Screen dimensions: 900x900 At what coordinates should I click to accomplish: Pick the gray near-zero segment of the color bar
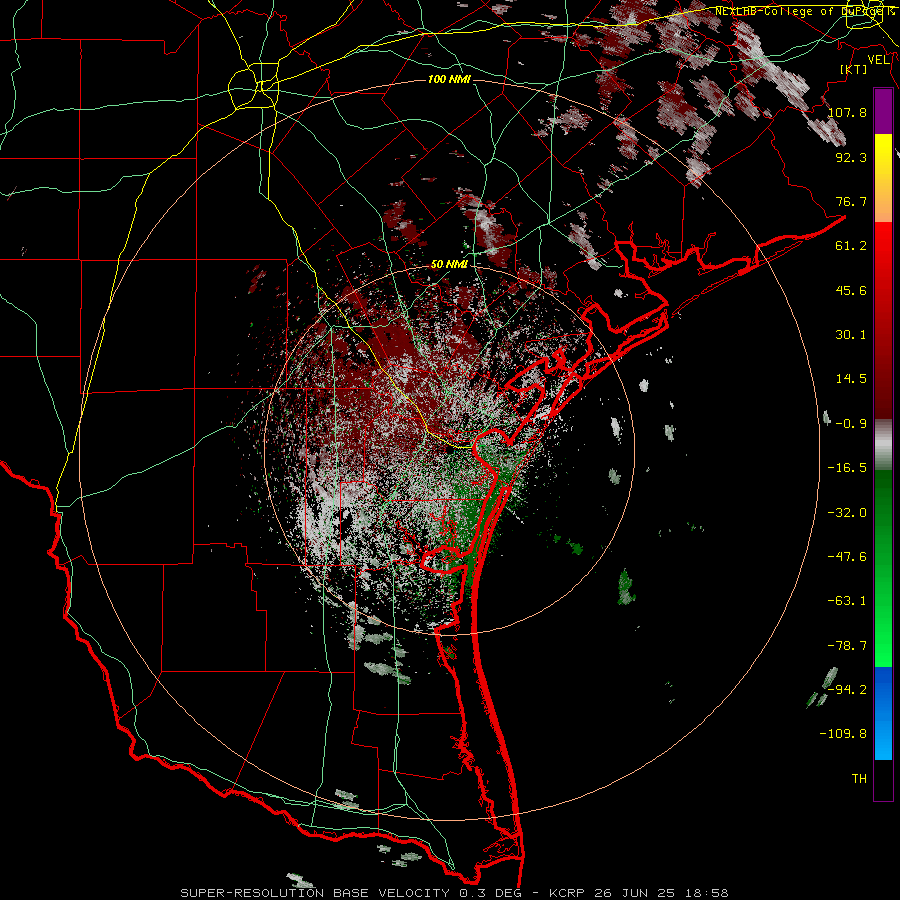883,444
